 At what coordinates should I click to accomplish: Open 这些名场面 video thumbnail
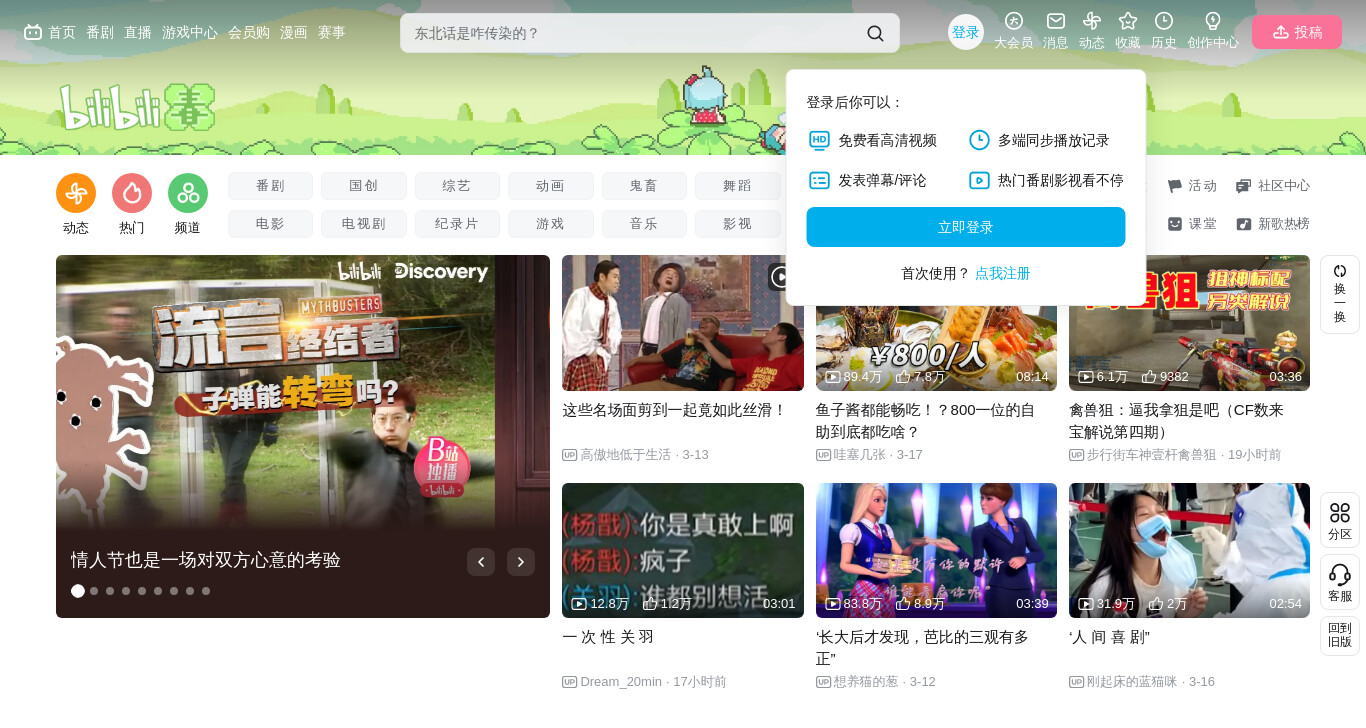[x=683, y=323]
